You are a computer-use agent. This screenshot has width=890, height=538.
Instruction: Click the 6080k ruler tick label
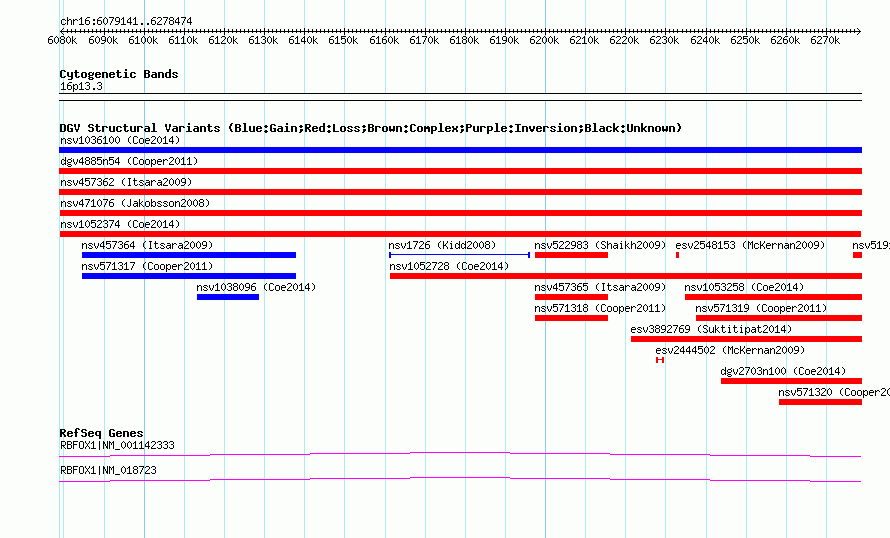[x=62, y=40]
